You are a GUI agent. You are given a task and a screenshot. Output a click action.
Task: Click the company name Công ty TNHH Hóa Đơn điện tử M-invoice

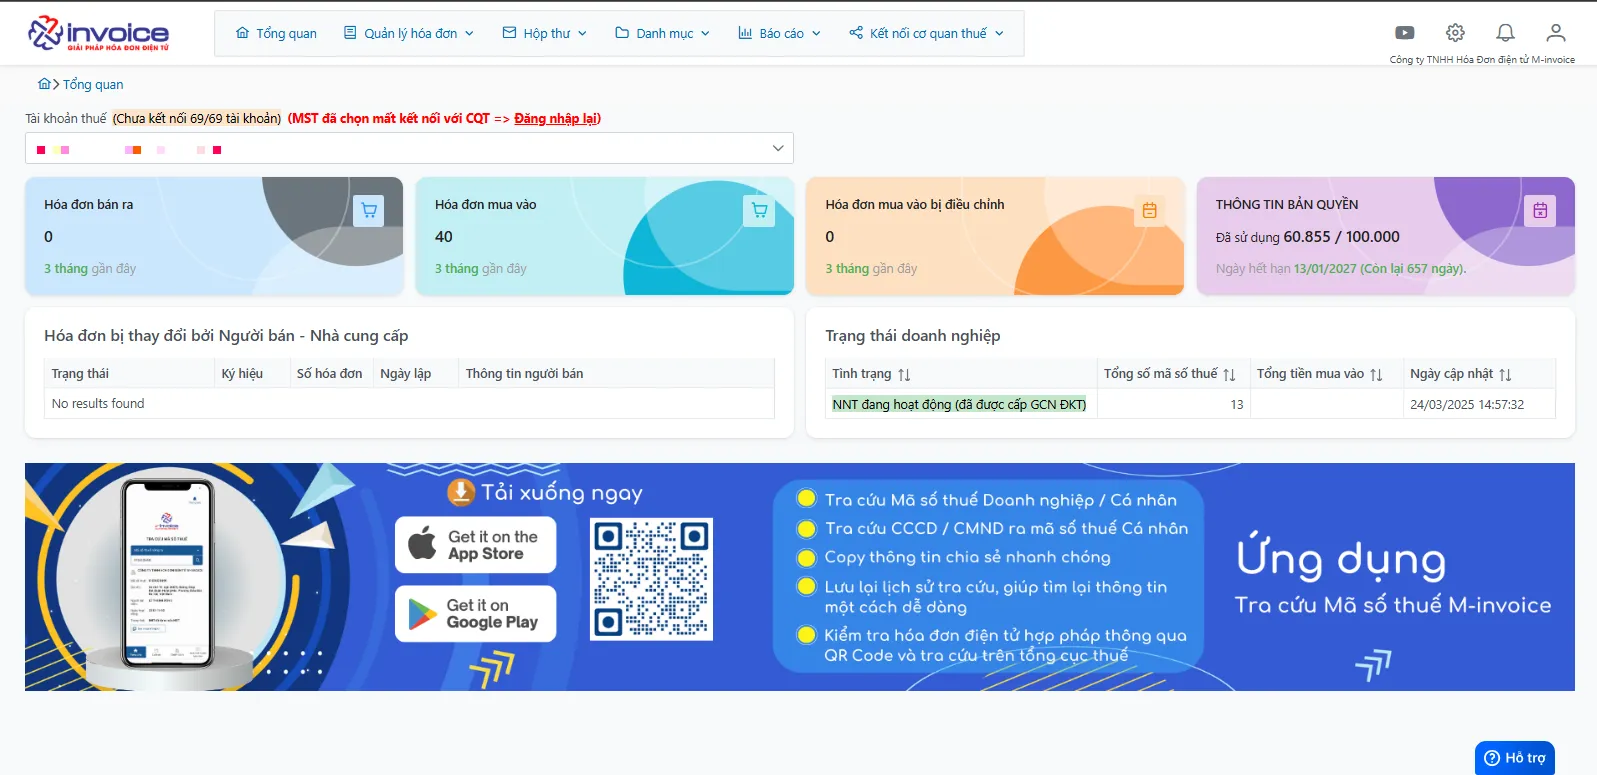pos(1482,60)
